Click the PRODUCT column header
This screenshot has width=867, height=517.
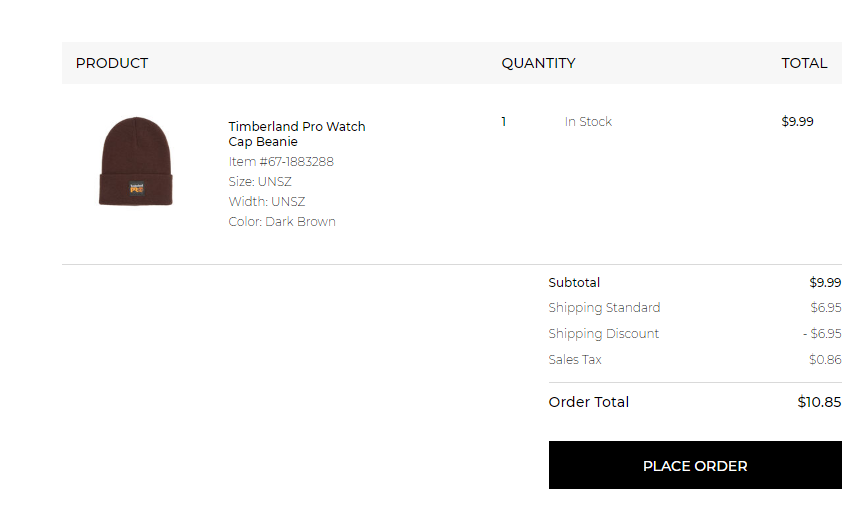[x=112, y=63]
